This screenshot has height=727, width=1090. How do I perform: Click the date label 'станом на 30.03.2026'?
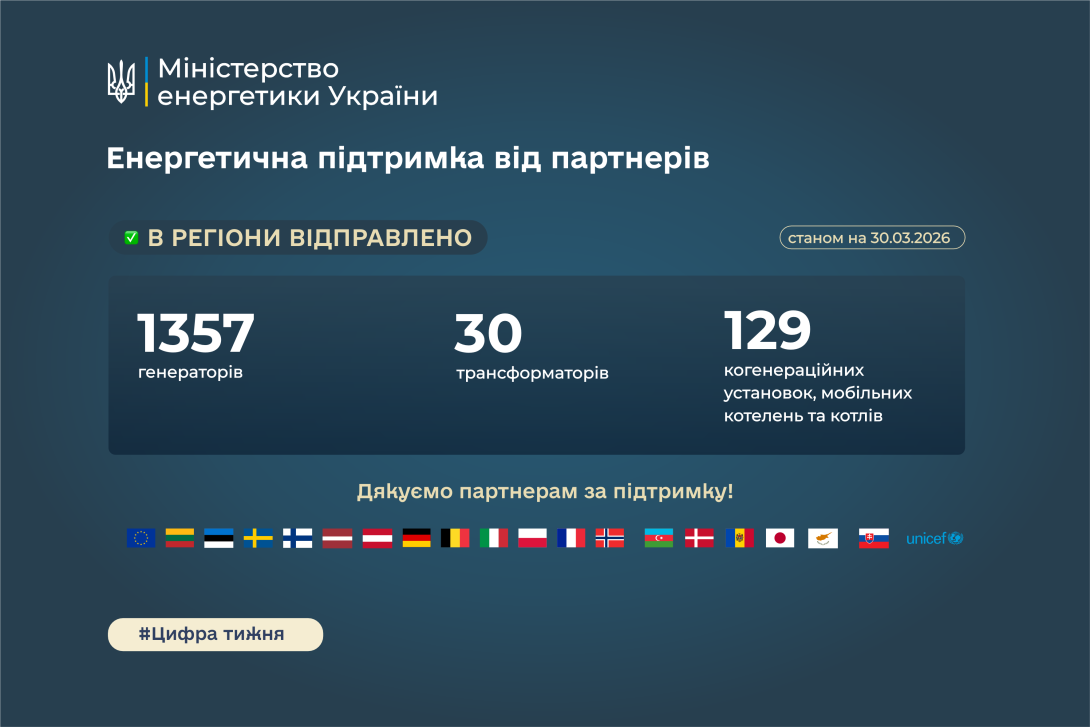(x=871, y=238)
